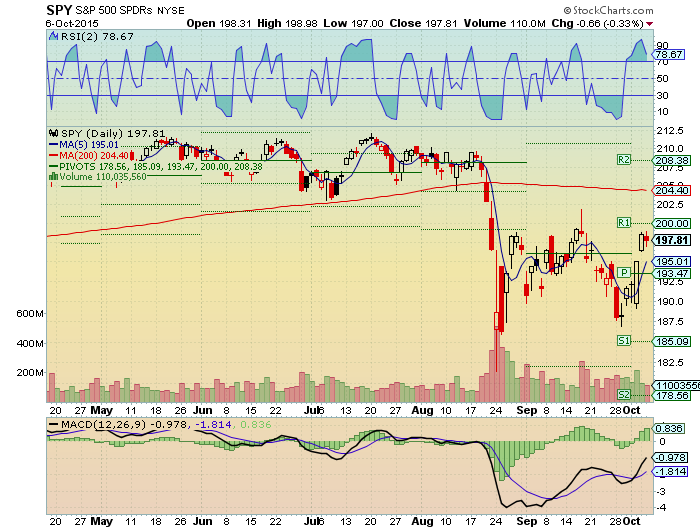Screen dimensions: 700x530
Task: Click the SPY ticker symbol title
Action: 59,10
